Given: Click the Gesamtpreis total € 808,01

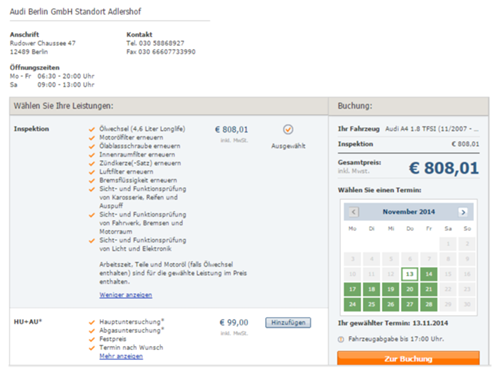Looking at the screenshot, I should (x=444, y=168).
